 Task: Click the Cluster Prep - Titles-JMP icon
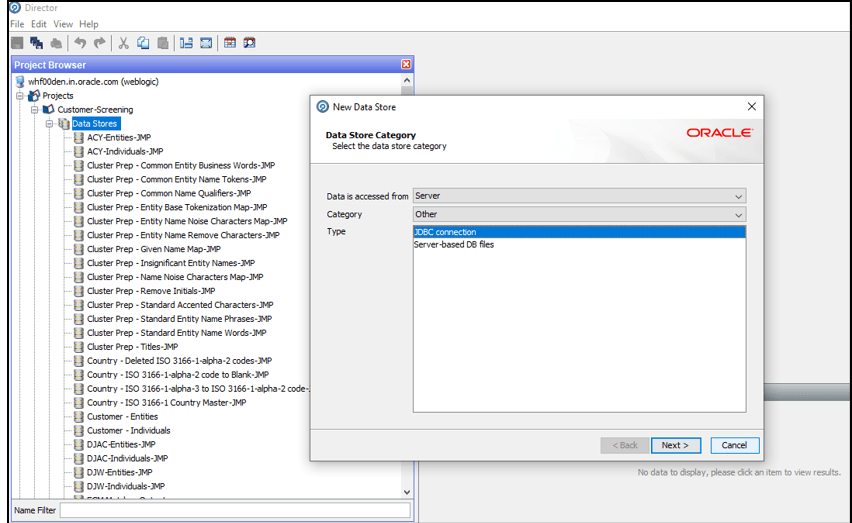tap(79, 347)
